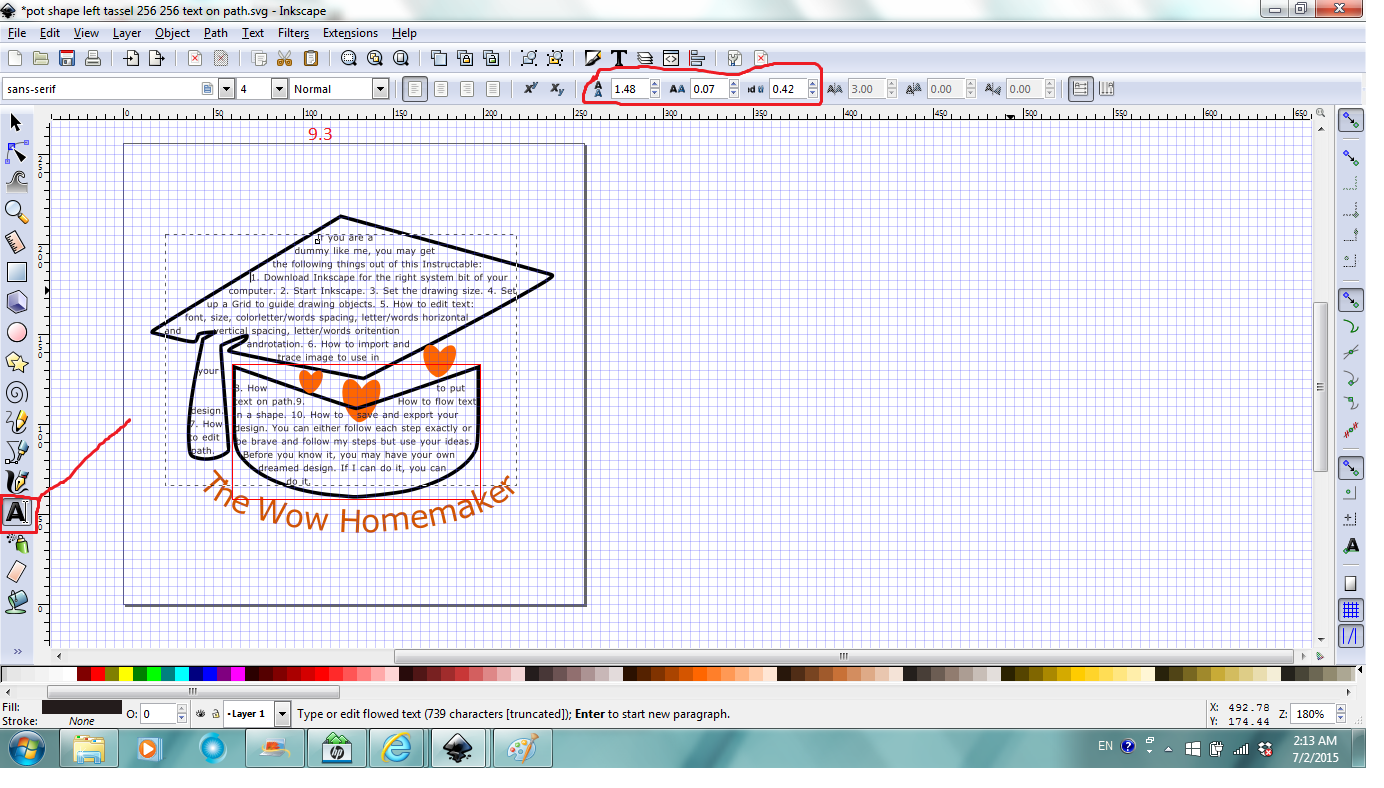
Task: Select the Eraser tool
Action: point(16,571)
